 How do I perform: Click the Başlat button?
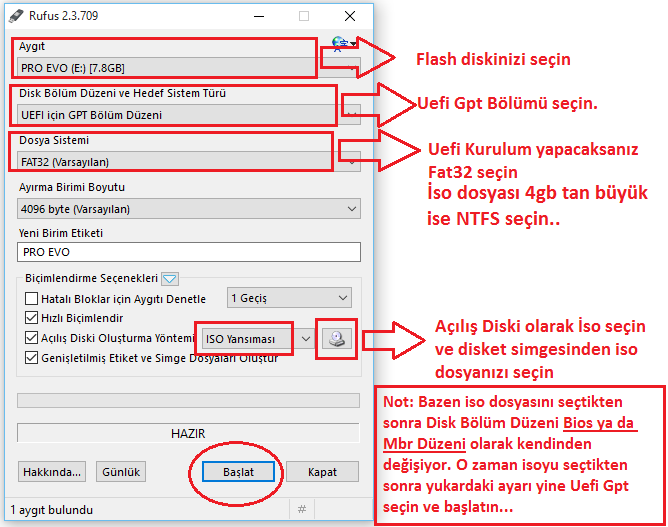point(238,472)
